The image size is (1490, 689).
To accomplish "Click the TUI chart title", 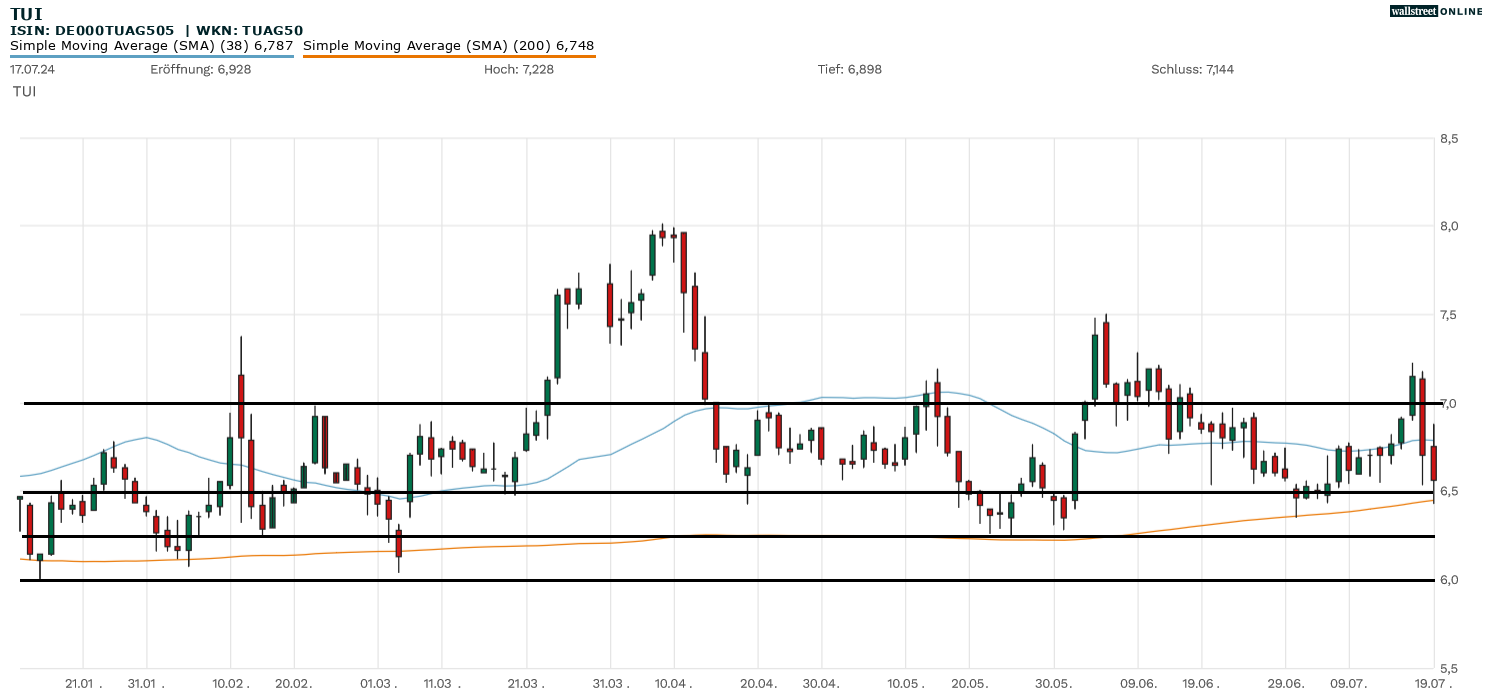I will pyautogui.click(x=26, y=14).
